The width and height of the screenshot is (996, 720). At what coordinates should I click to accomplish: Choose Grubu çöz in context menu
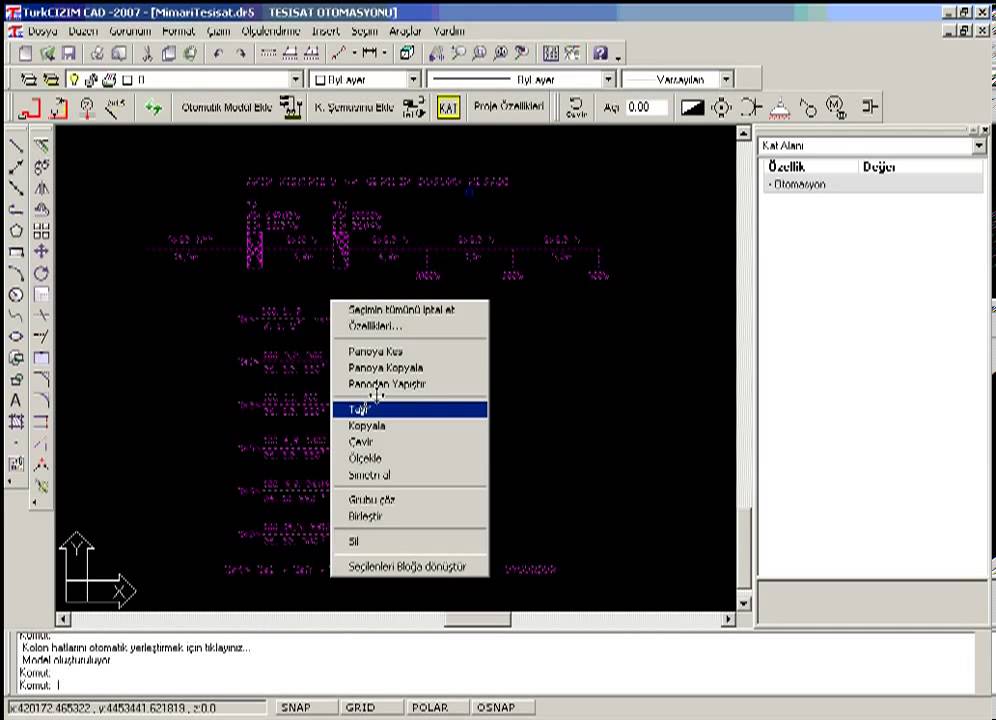pos(410,499)
